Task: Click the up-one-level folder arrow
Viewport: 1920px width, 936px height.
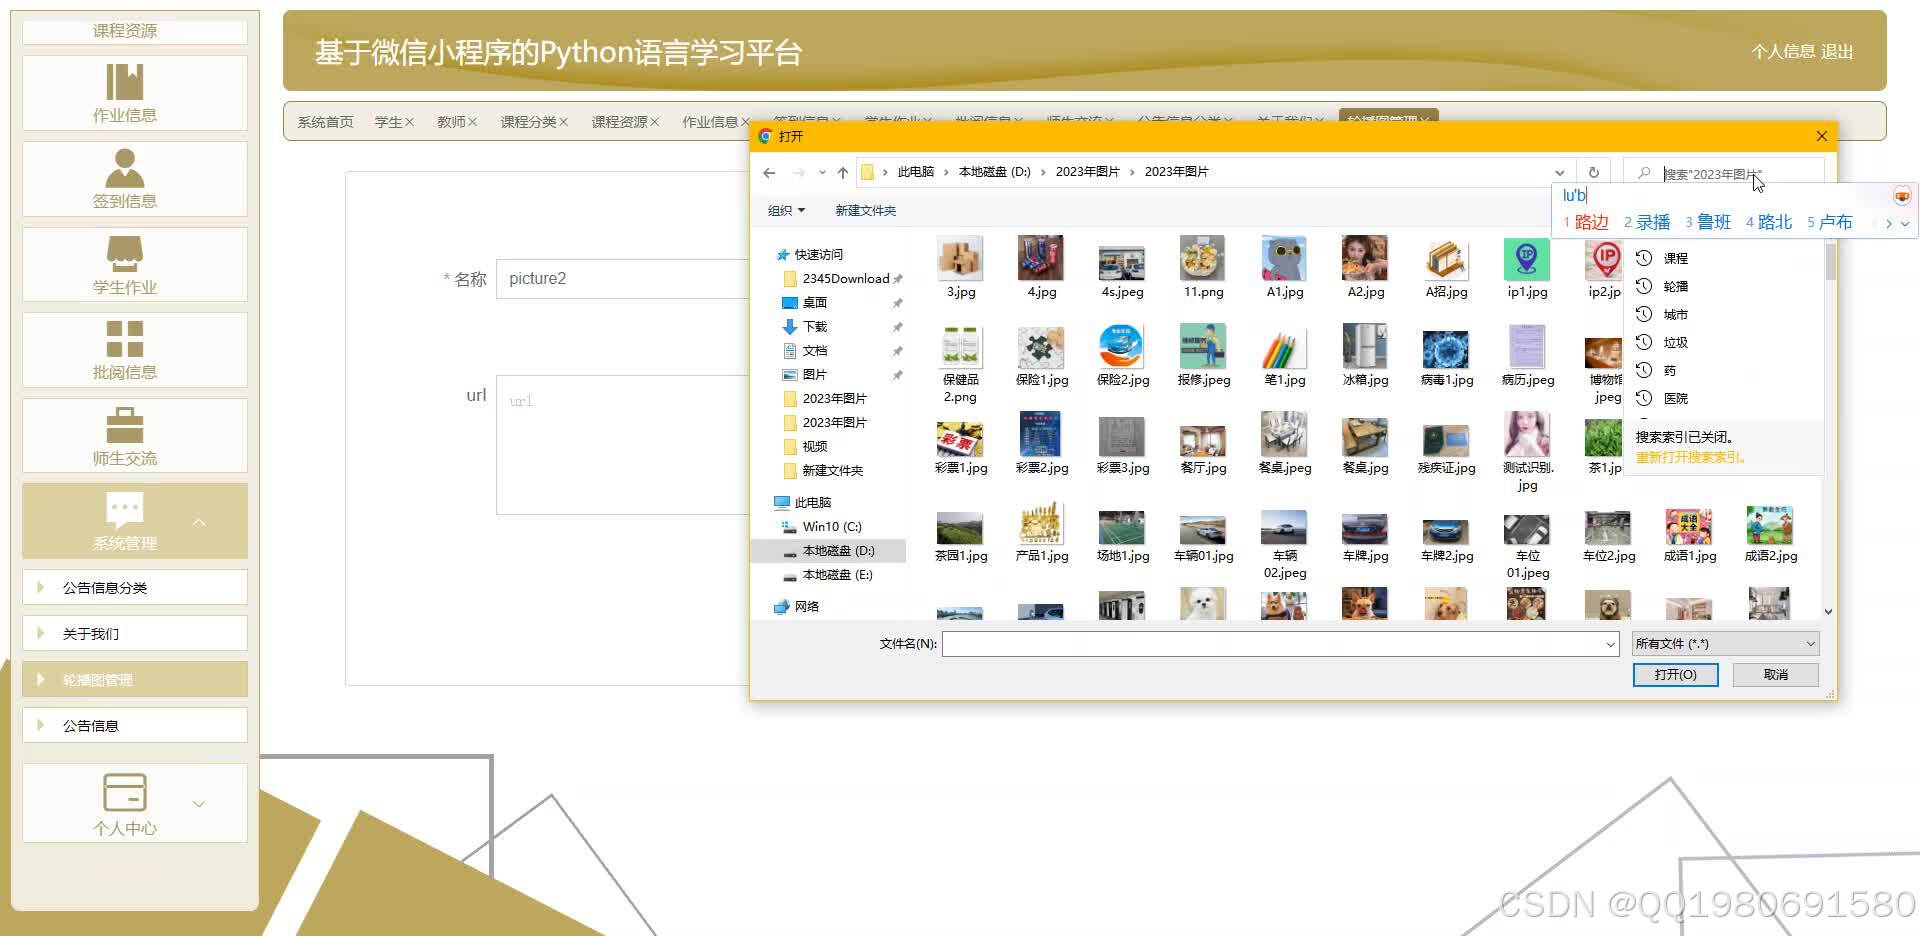Action: pyautogui.click(x=842, y=171)
